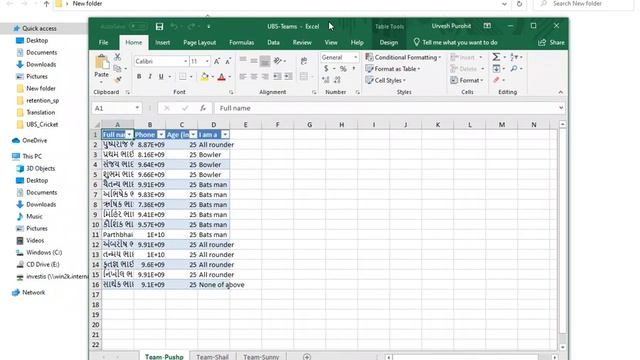
Task: Apply Underline formatting
Action: click(161, 77)
